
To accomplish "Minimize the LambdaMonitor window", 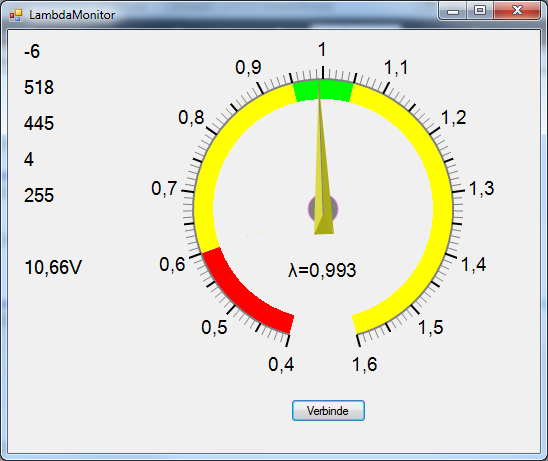I will pos(453,11).
